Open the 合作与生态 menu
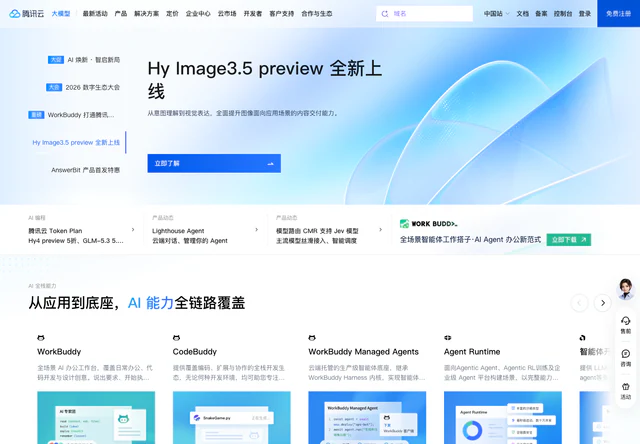 pyautogui.click(x=317, y=13)
